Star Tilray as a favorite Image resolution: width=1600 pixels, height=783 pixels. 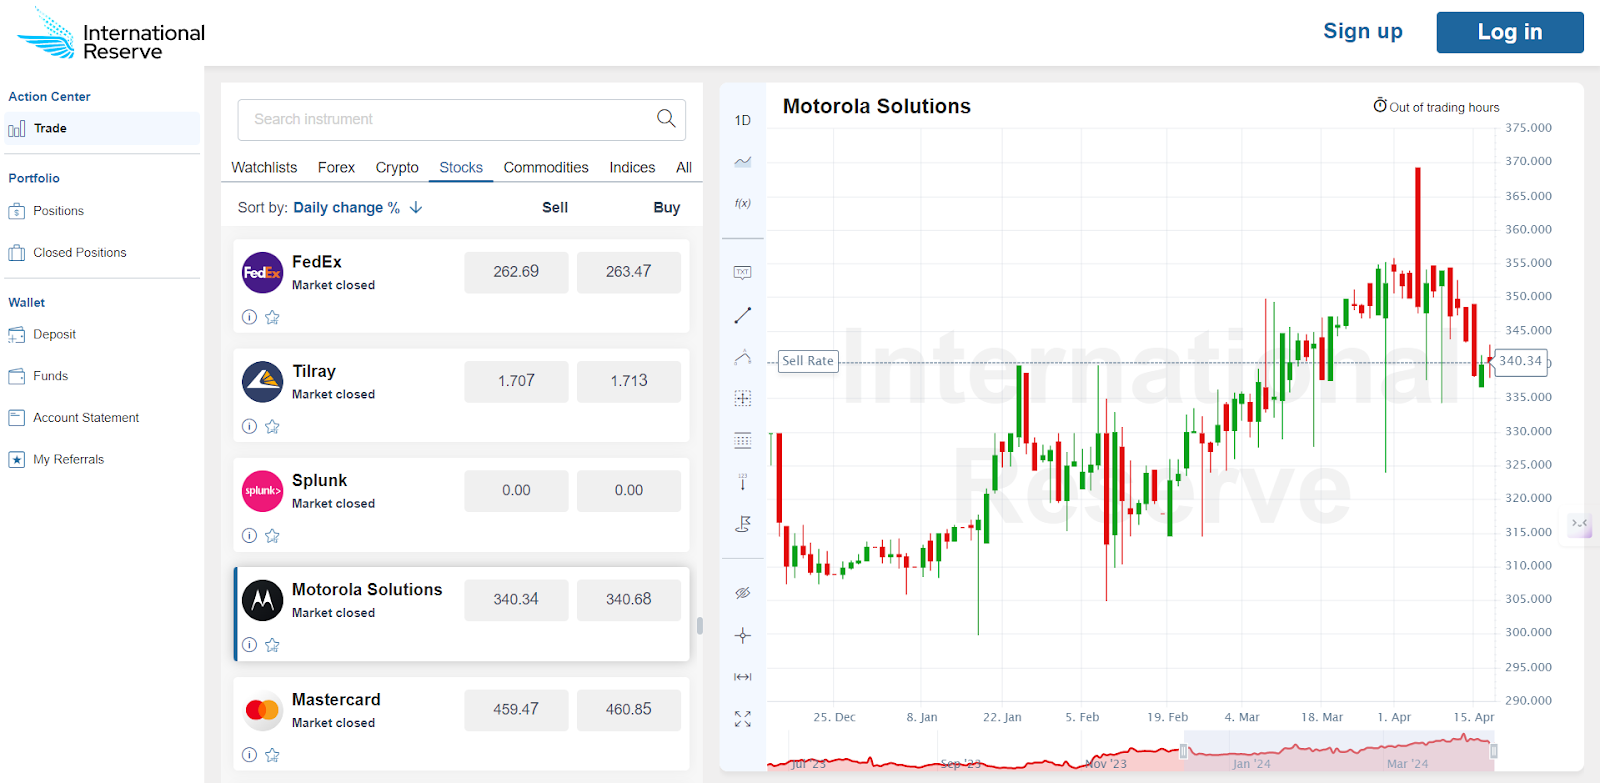point(272,426)
